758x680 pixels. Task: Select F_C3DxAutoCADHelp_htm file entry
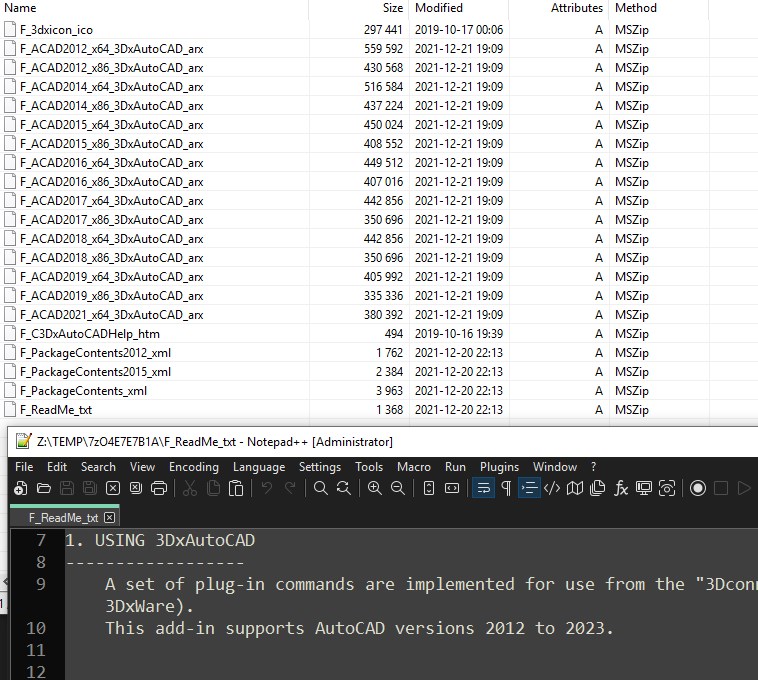point(89,334)
